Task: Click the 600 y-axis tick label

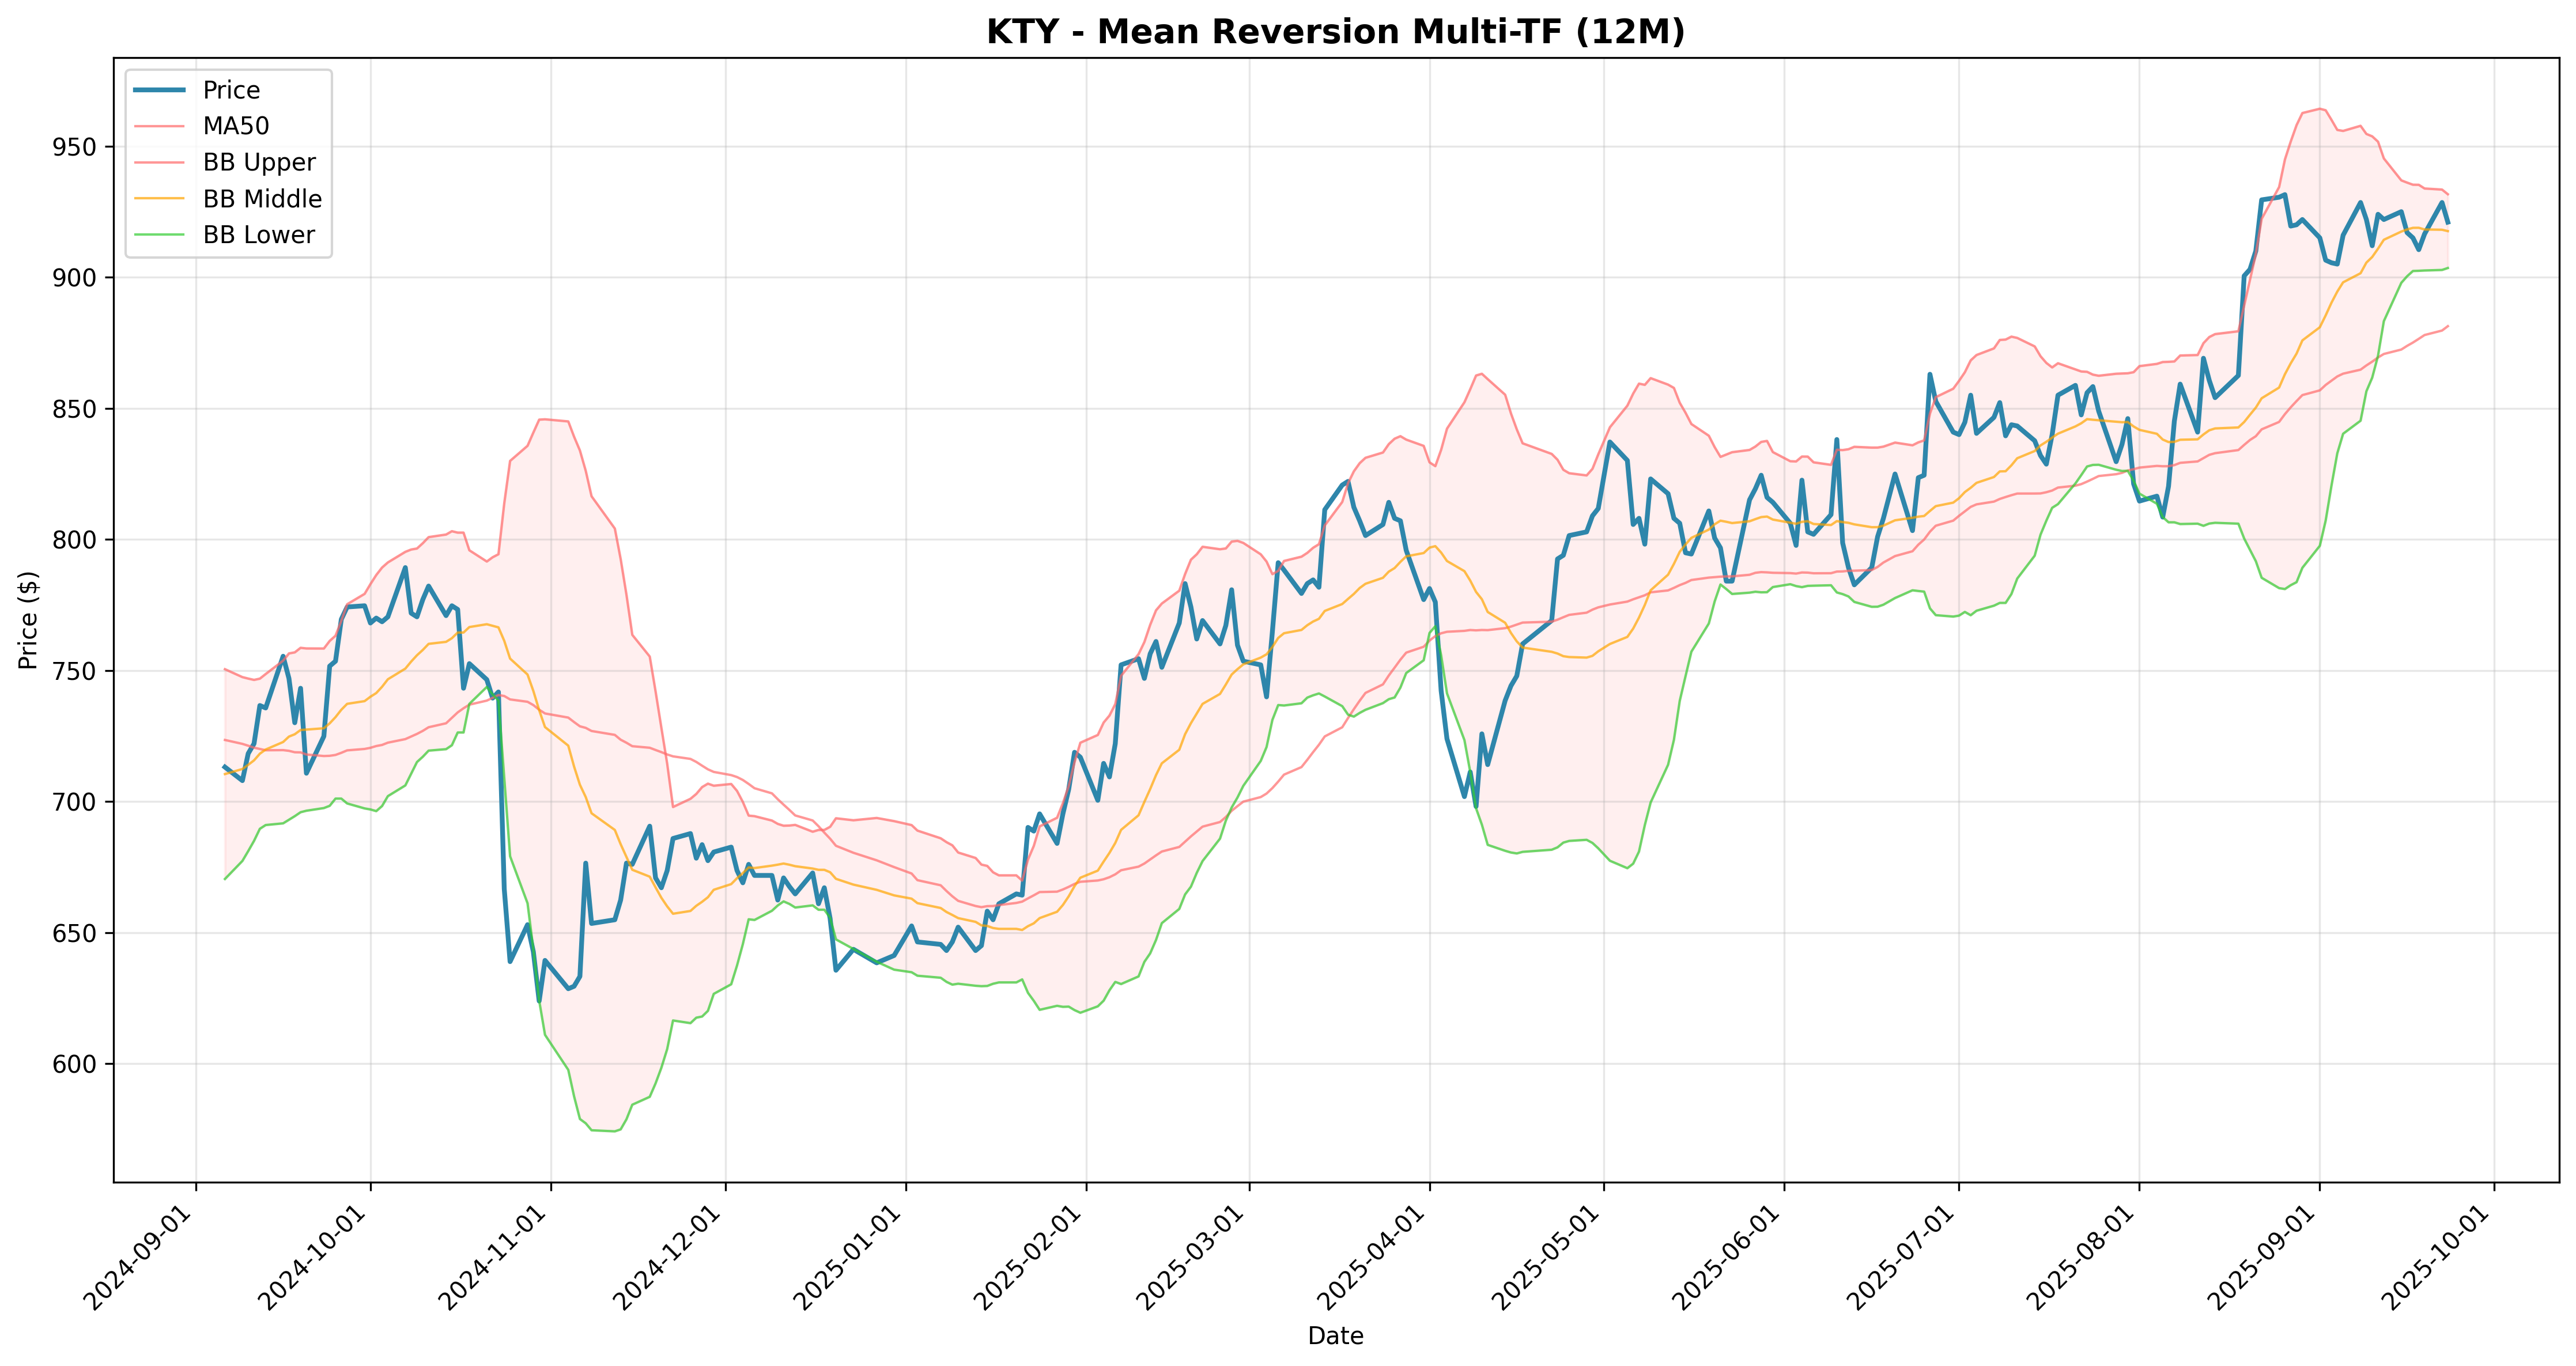Action: [76, 1064]
